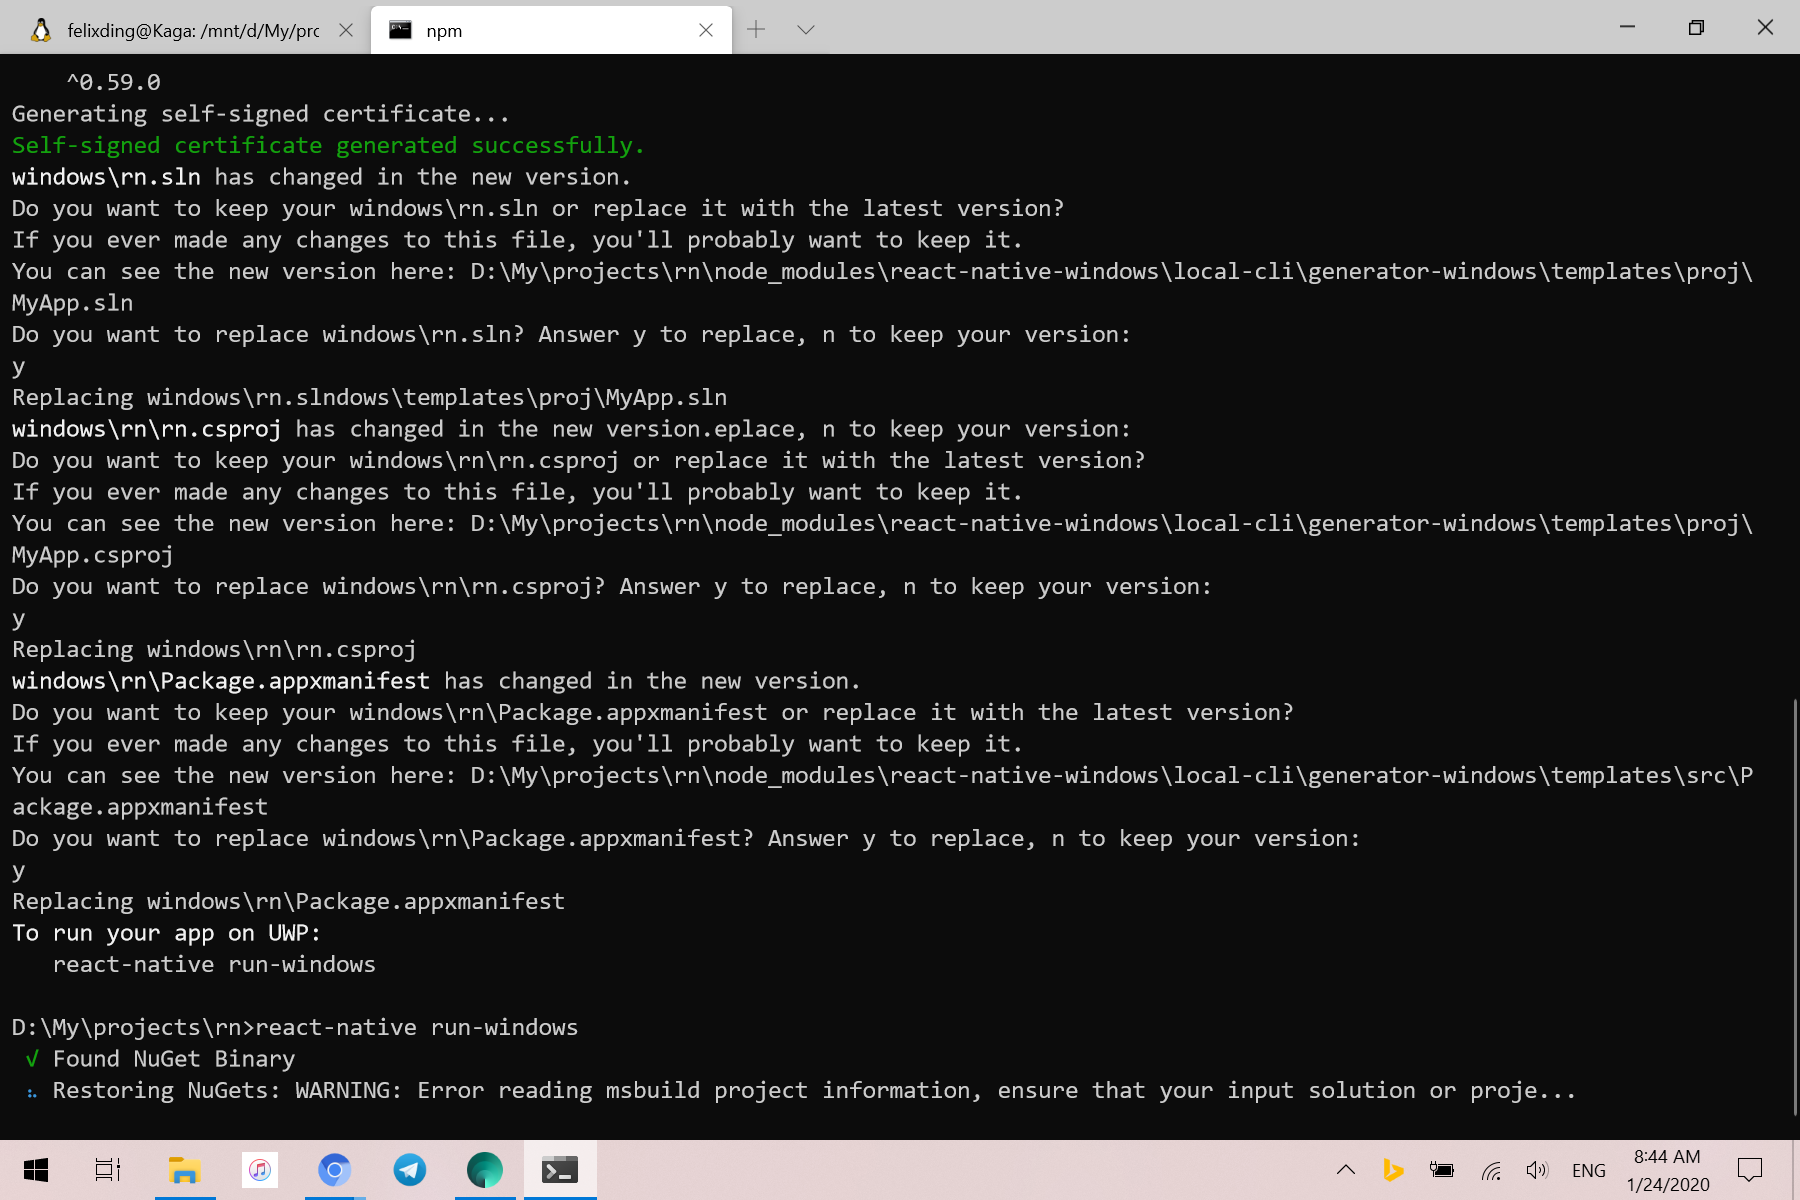
Task: Click the battery icon in the system tray
Action: pos(1441,1169)
